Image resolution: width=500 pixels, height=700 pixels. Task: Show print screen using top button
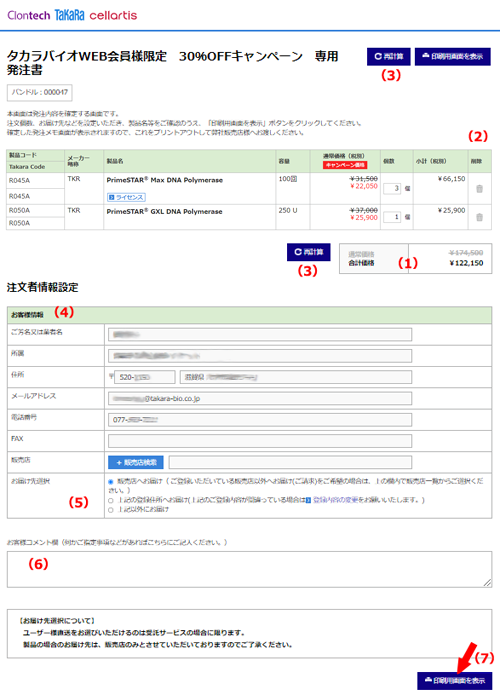point(453,57)
